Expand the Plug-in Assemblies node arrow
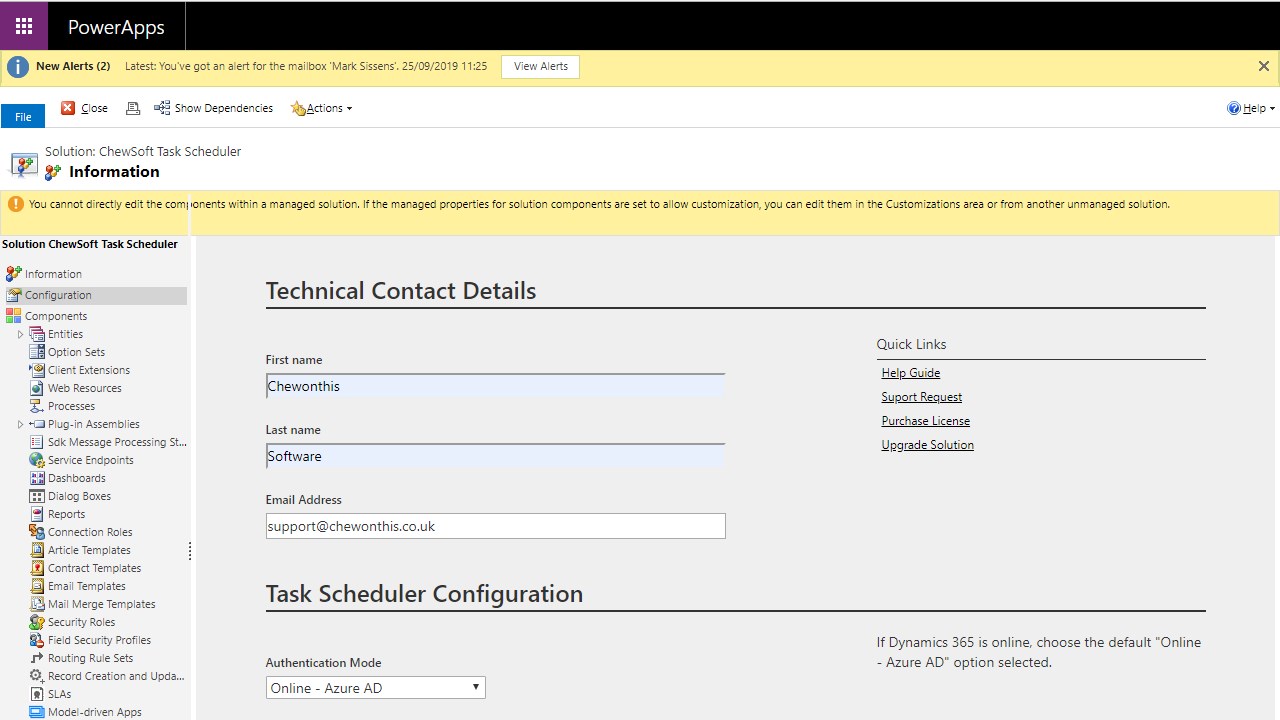The height and width of the screenshot is (720, 1280). [20, 424]
